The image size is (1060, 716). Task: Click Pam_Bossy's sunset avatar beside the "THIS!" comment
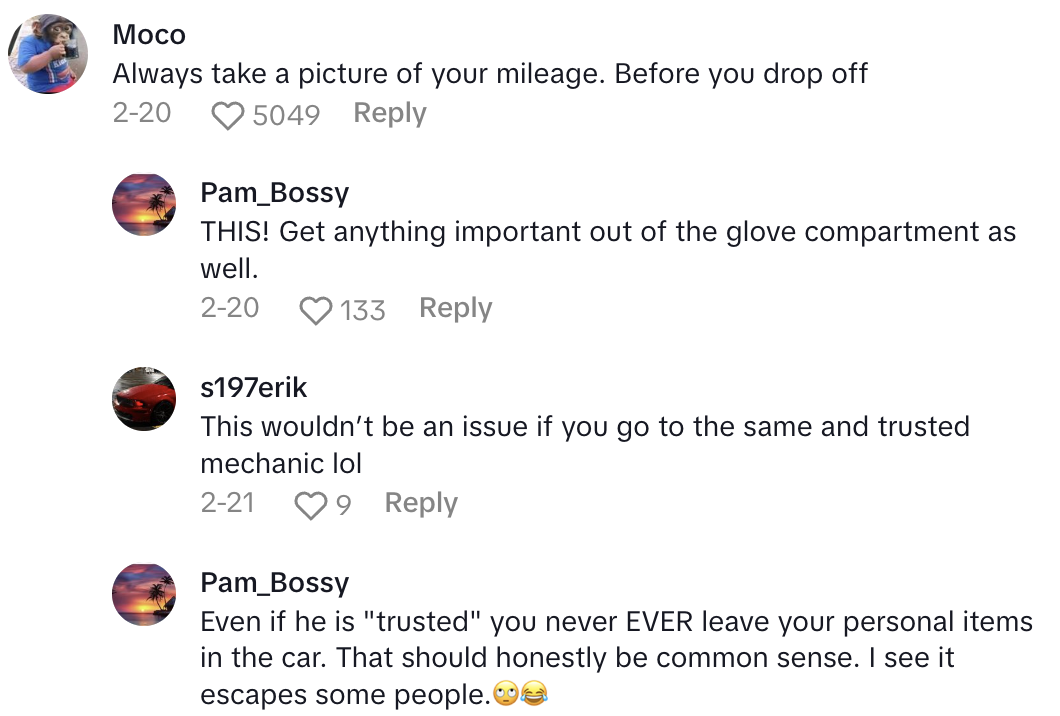pos(144,204)
